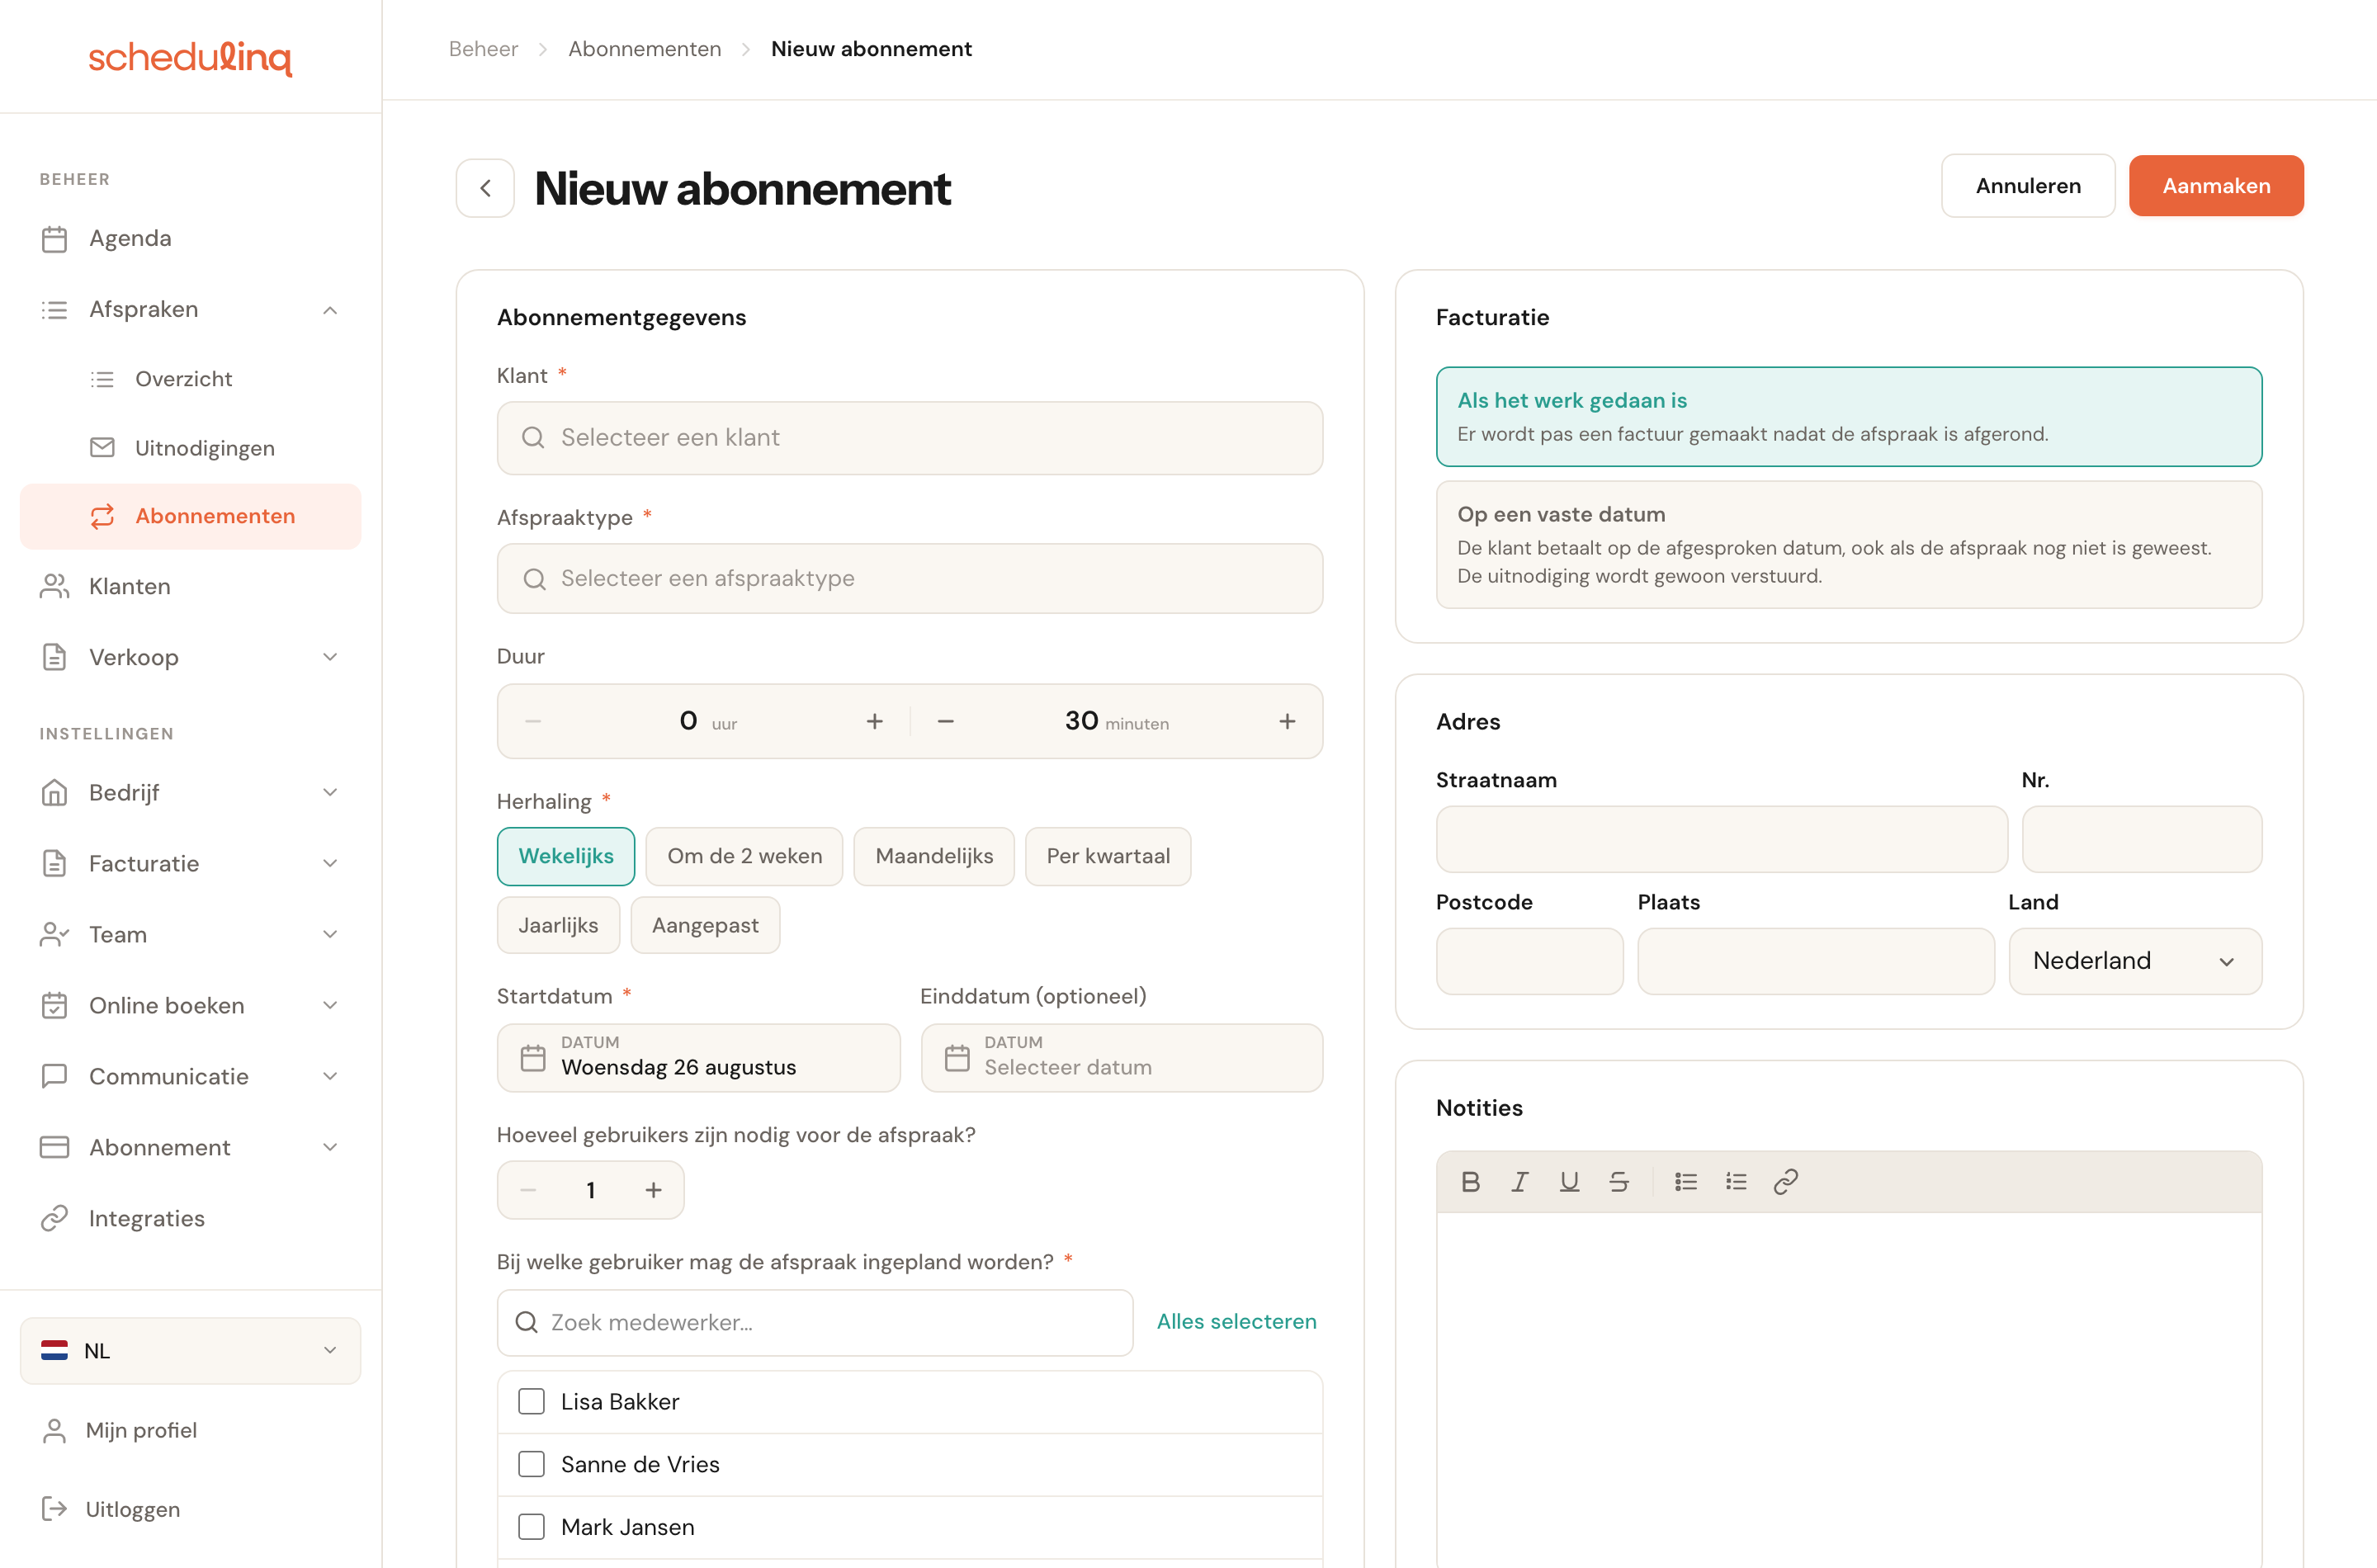Click the Selecteer een klant field
The image size is (2377, 1568).
tap(909, 438)
